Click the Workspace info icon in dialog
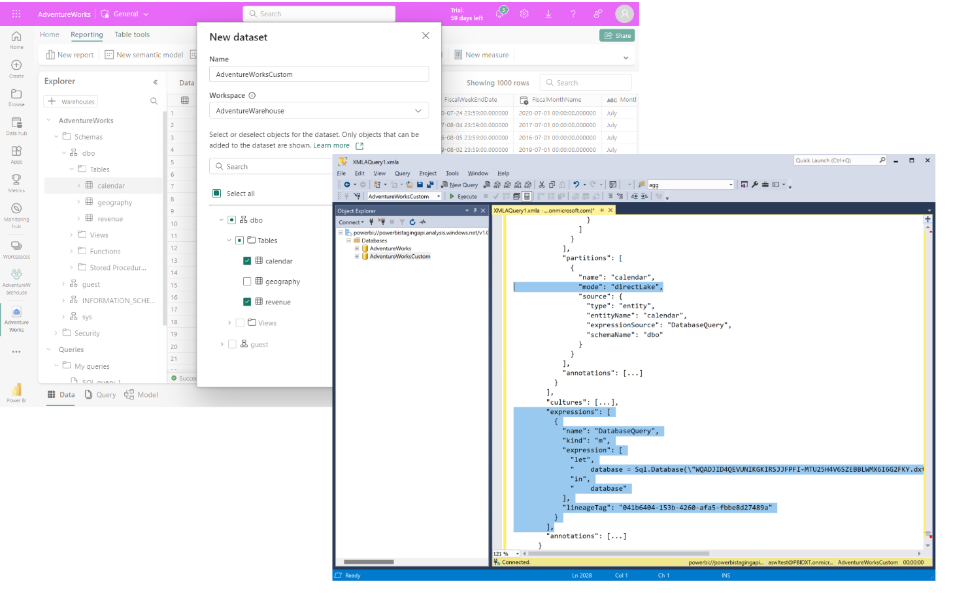969x604 pixels. coord(252,95)
